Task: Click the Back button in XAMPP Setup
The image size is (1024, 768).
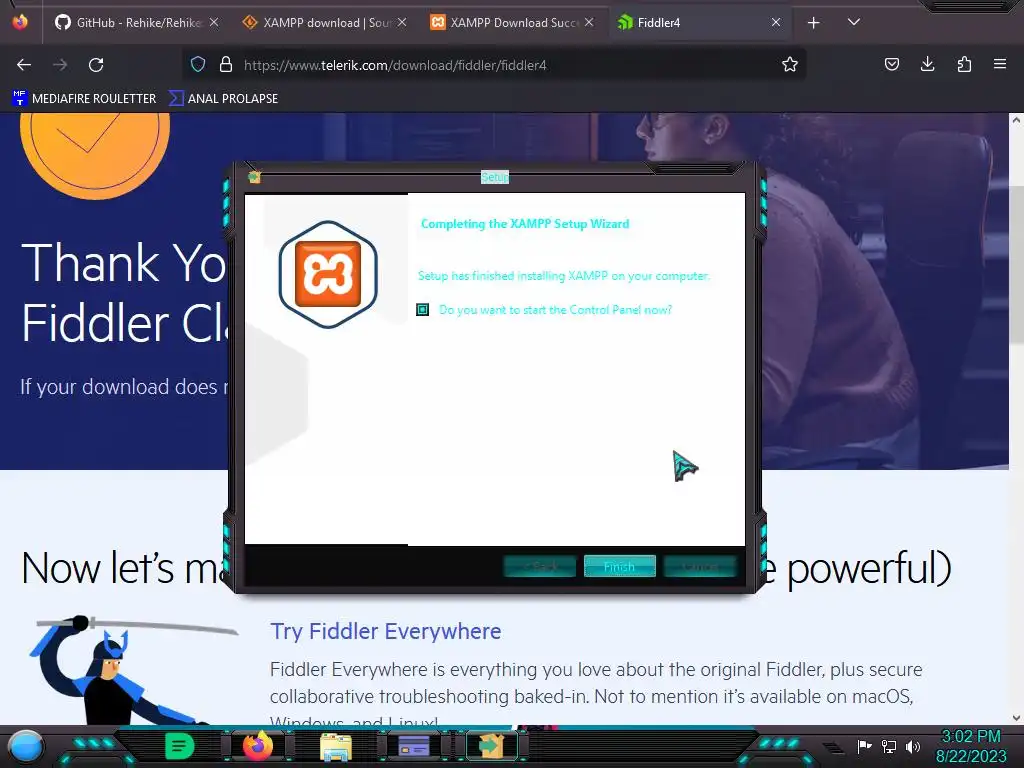Action: pos(540,566)
